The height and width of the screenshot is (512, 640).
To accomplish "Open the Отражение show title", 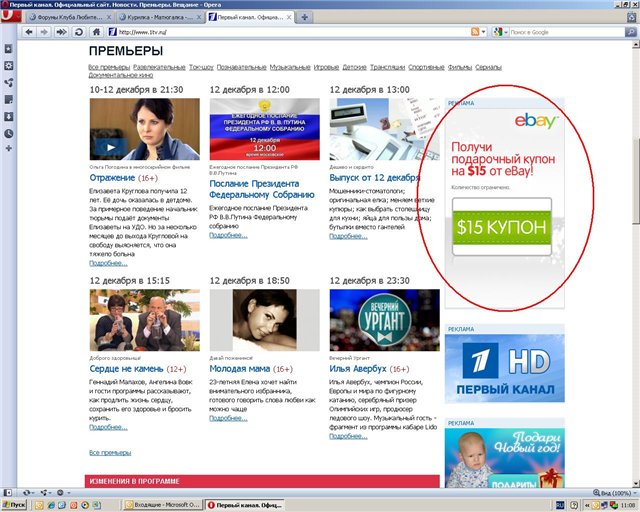I will pyautogui.click(x=112, y=178).
